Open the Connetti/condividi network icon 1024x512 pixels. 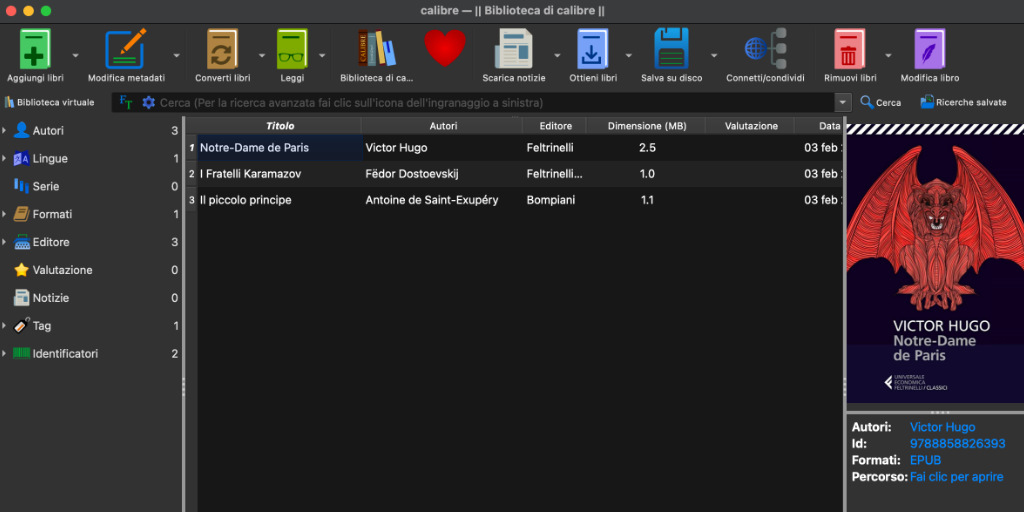pos(765,48)
